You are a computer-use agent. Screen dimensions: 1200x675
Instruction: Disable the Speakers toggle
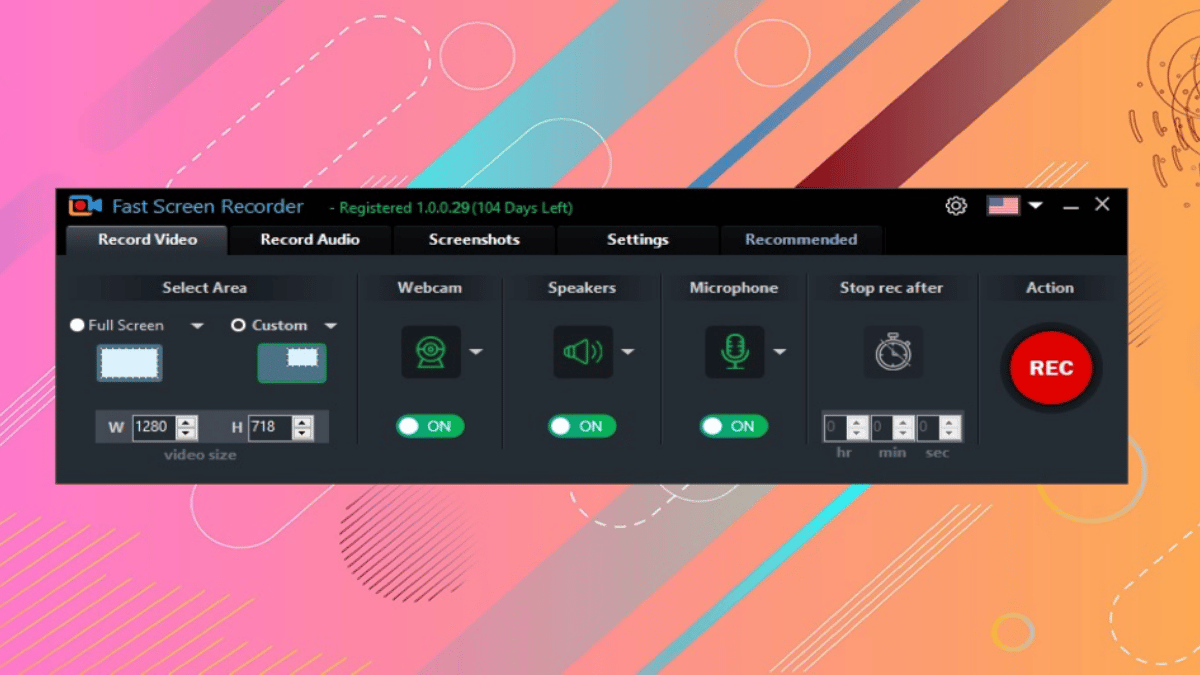tap(580, 426)
